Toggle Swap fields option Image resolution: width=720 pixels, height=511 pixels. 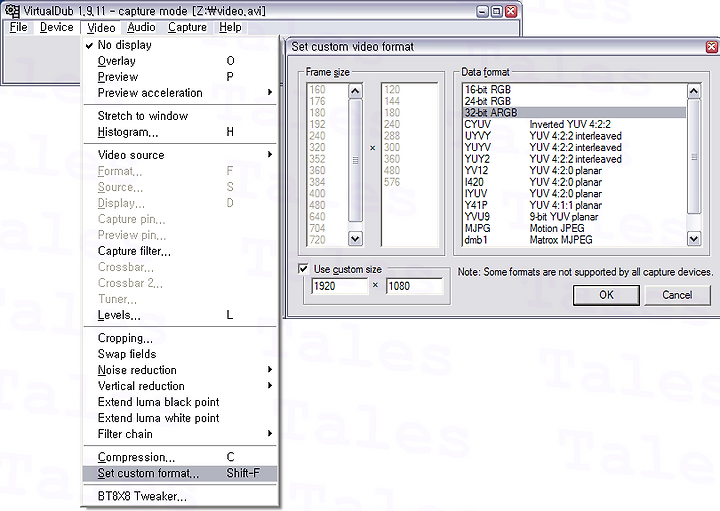click(x=180, y=354)
